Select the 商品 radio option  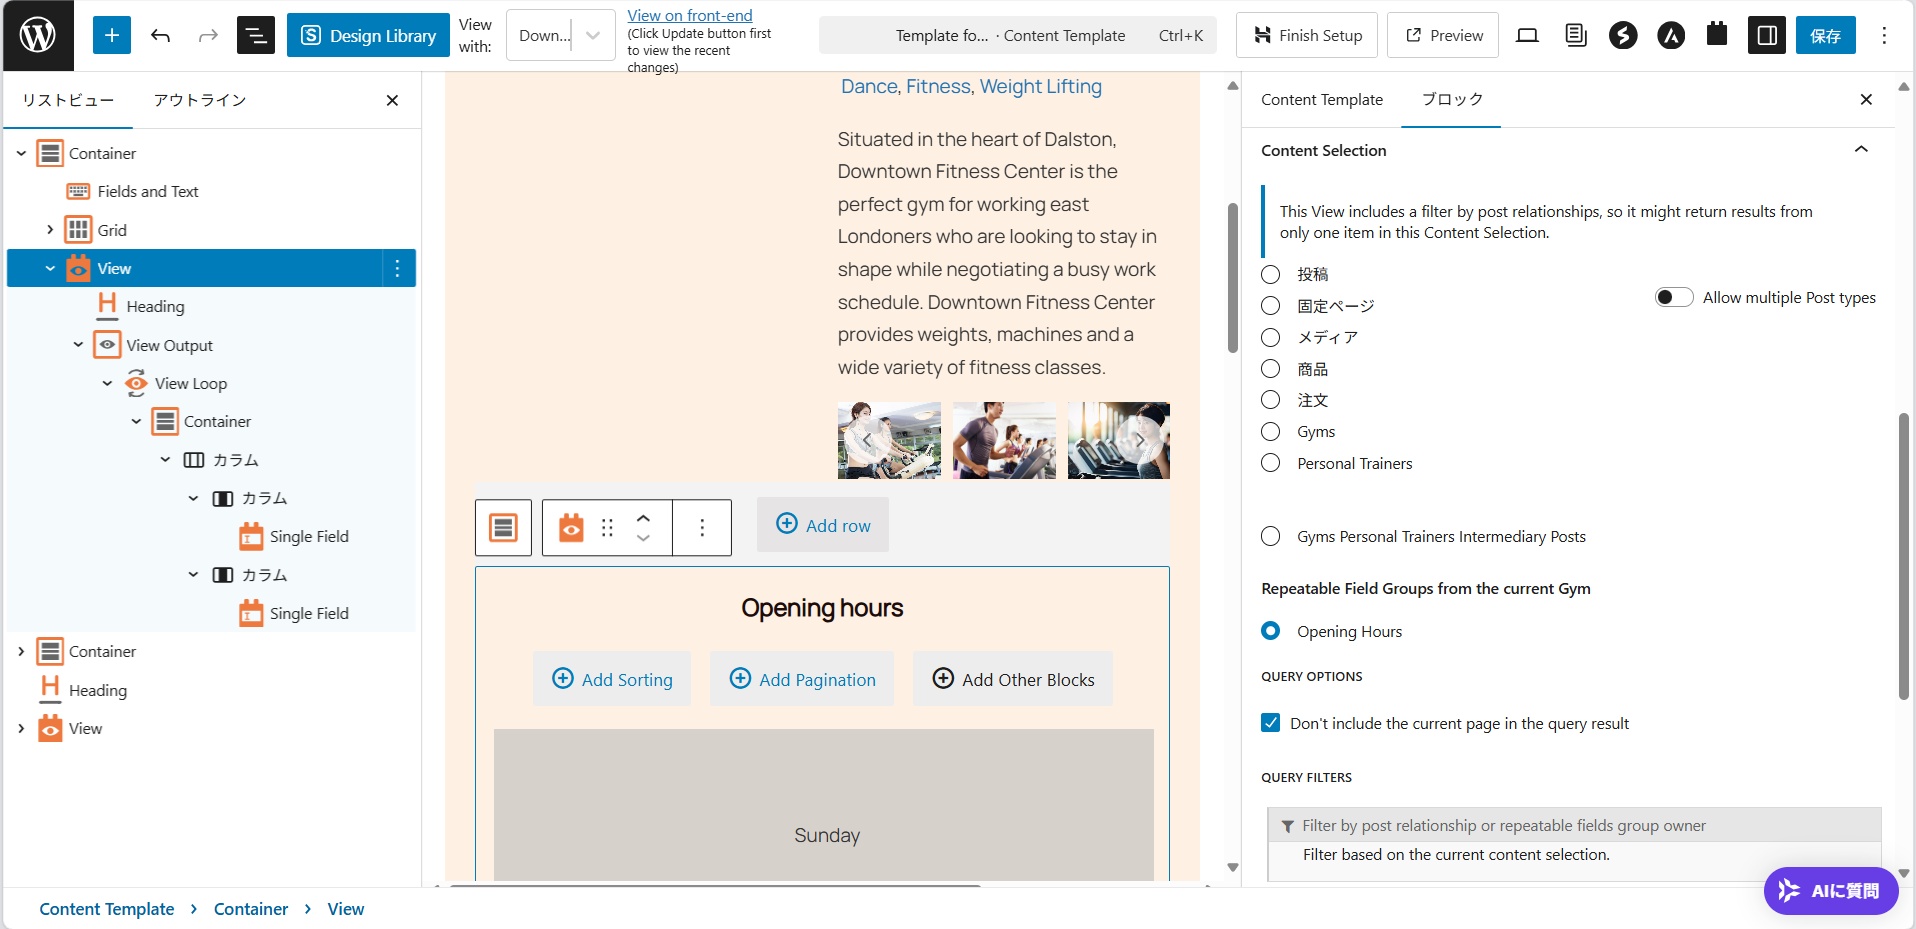(1271, 369)
